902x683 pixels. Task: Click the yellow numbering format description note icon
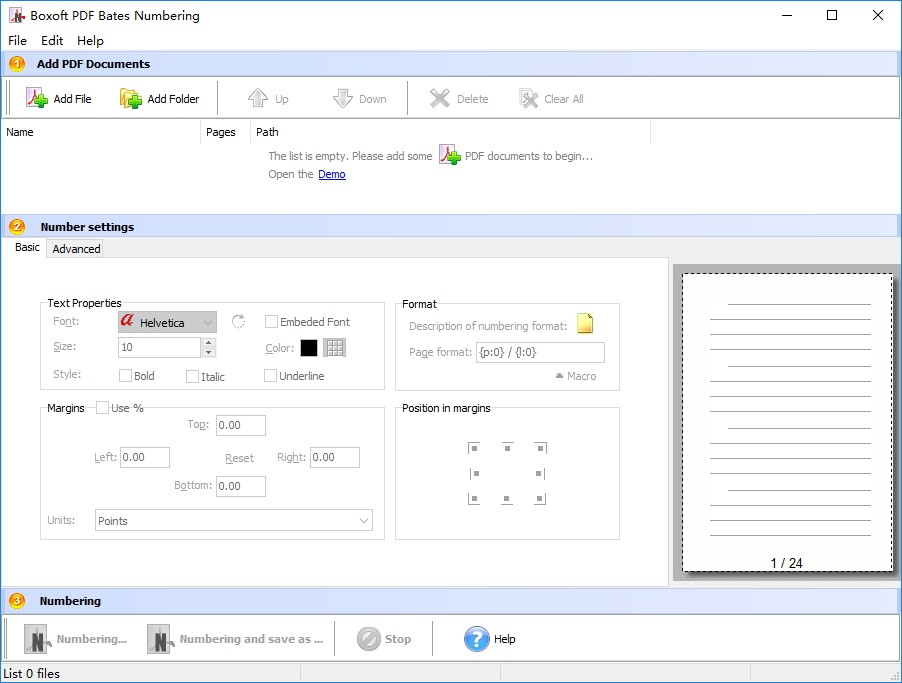585,324
